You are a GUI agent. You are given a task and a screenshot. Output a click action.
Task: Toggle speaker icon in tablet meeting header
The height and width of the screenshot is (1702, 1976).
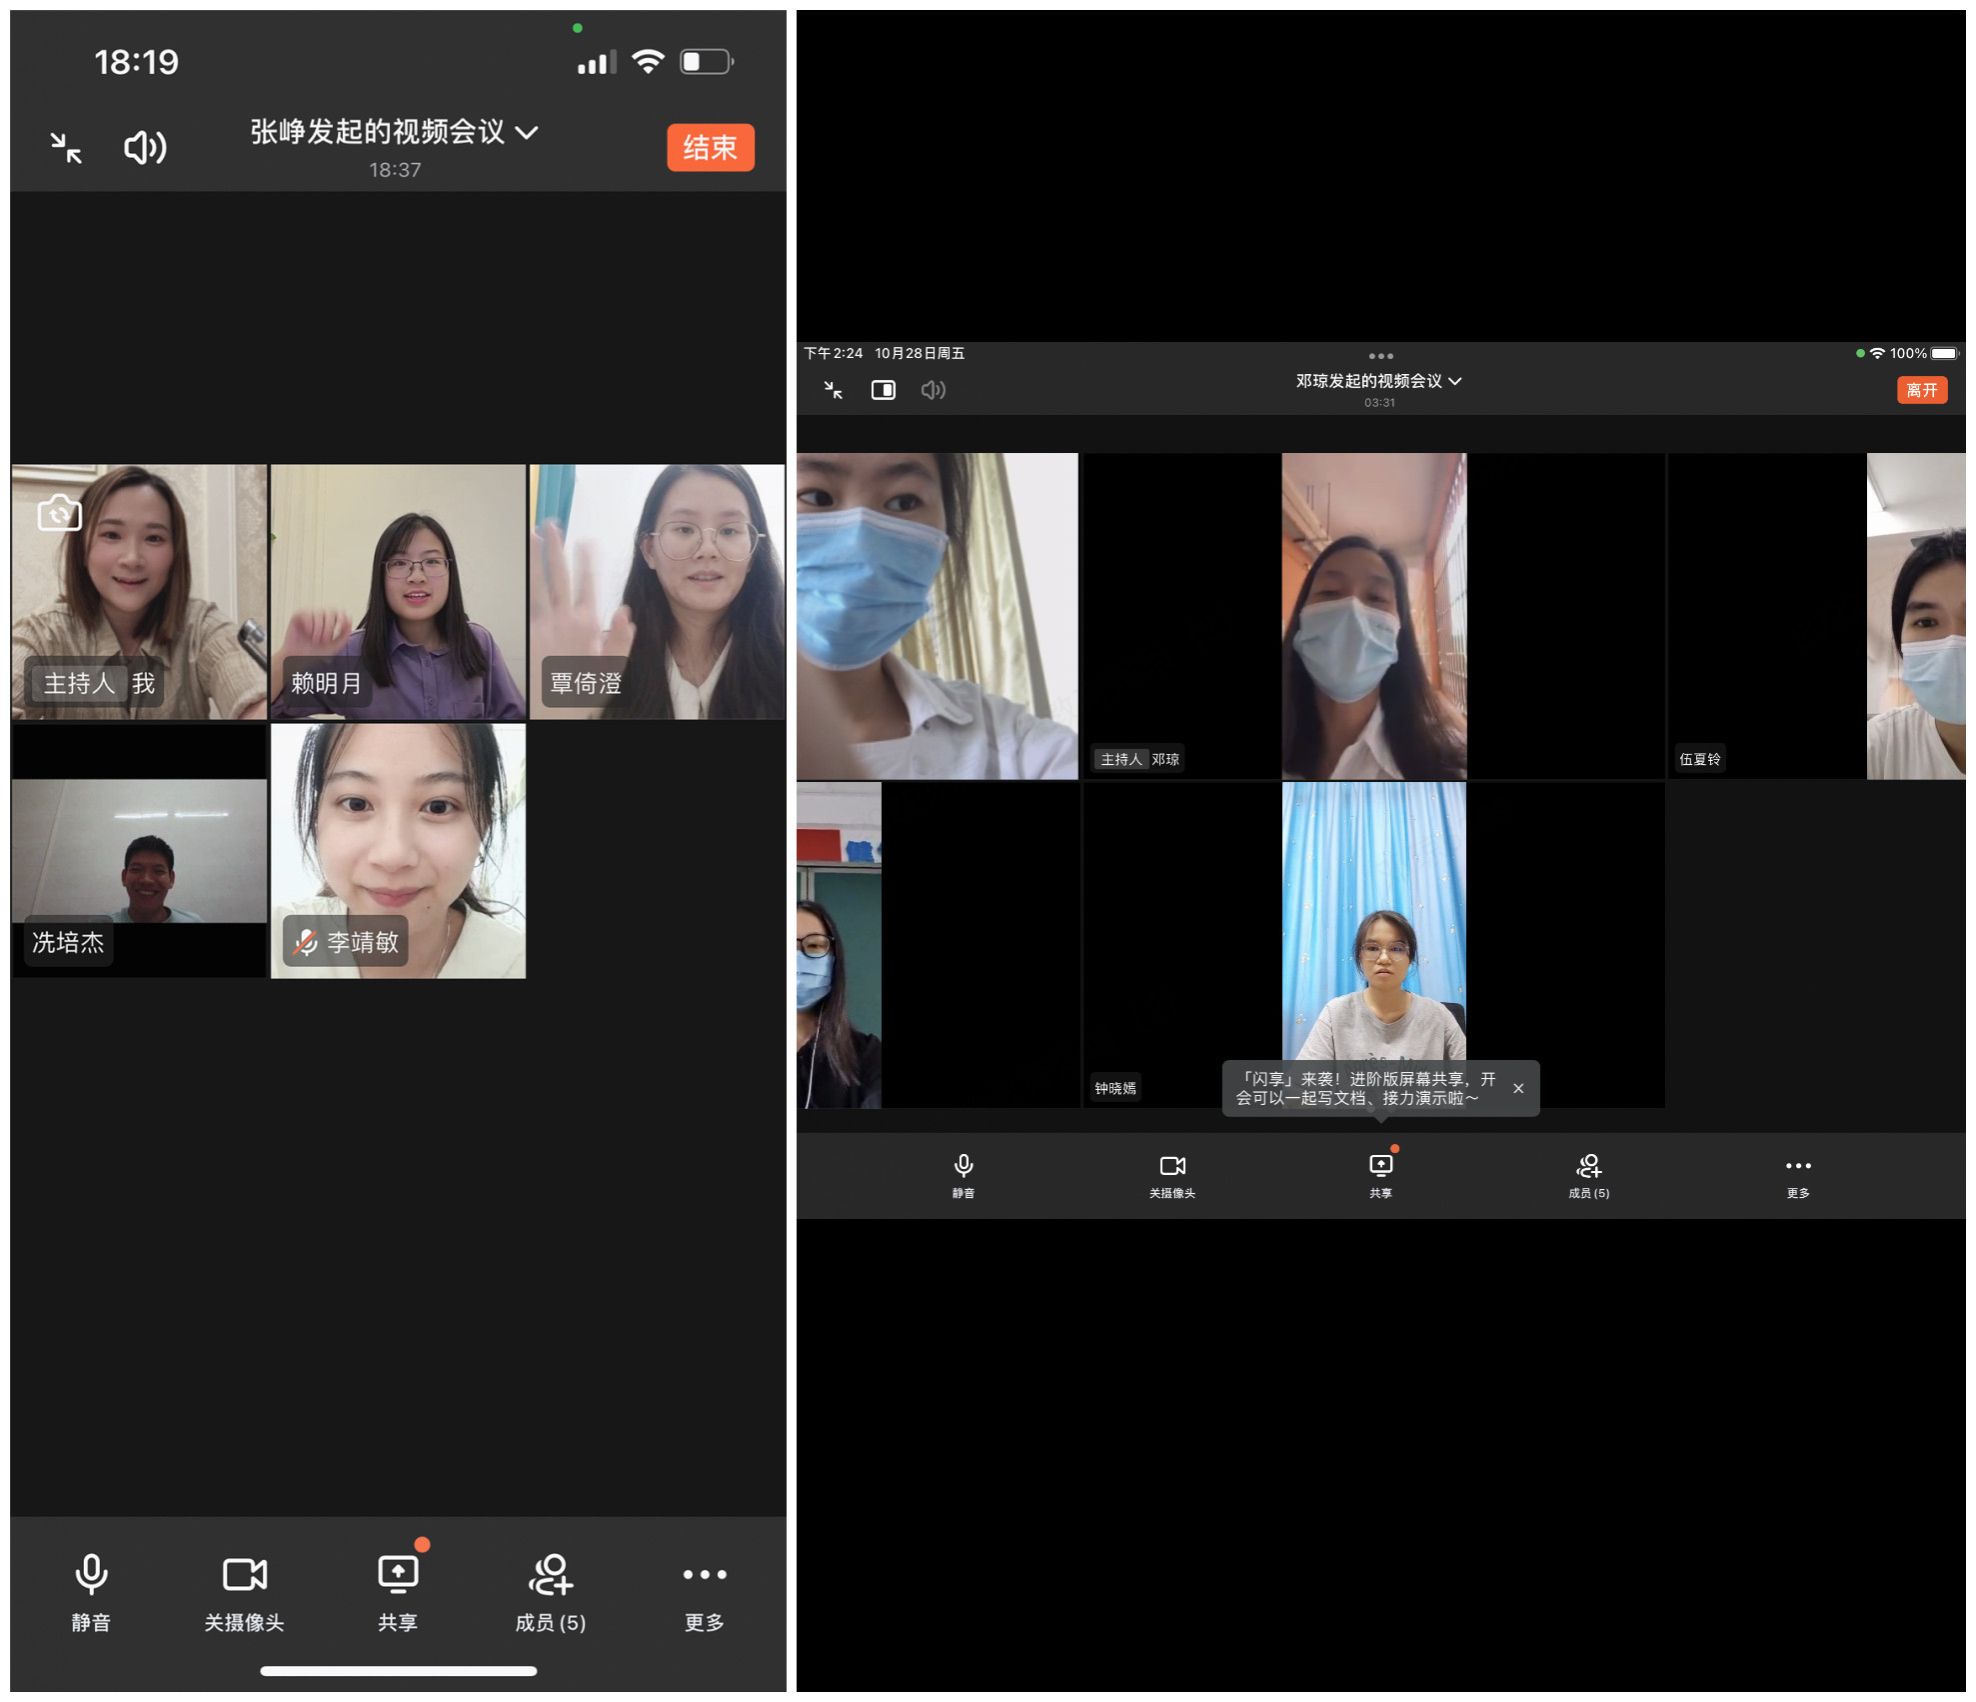pos(933,390)
